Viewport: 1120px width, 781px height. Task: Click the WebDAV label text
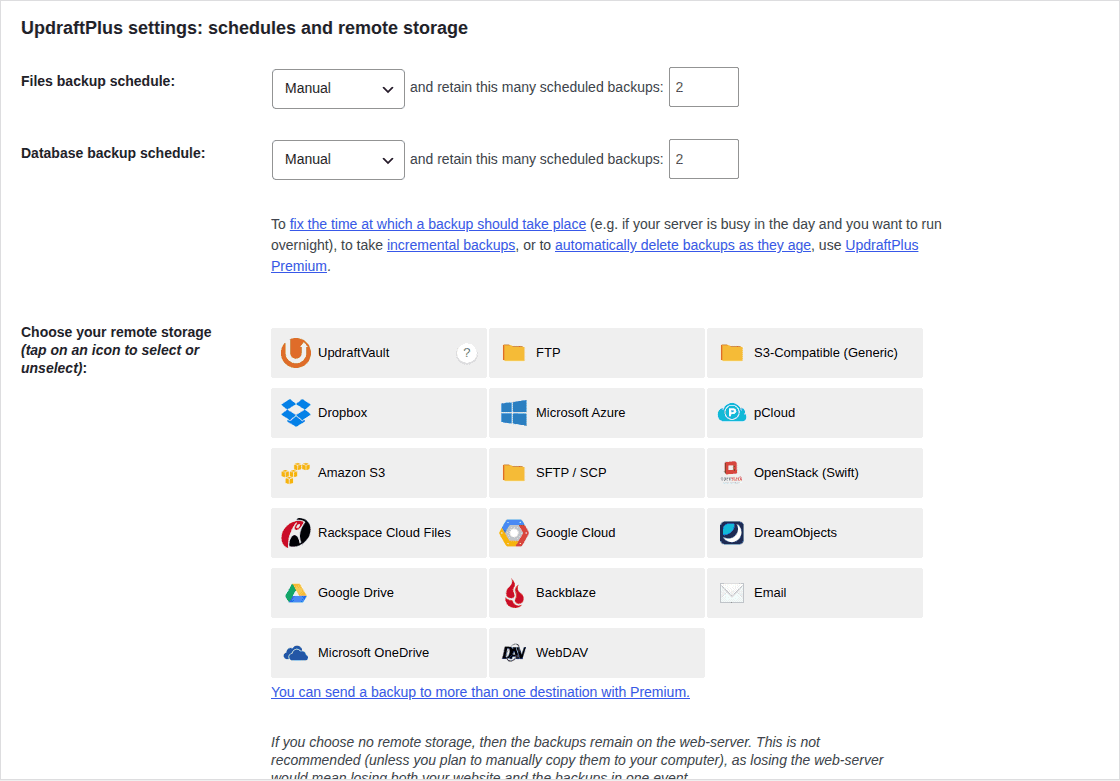pos(562,652)
